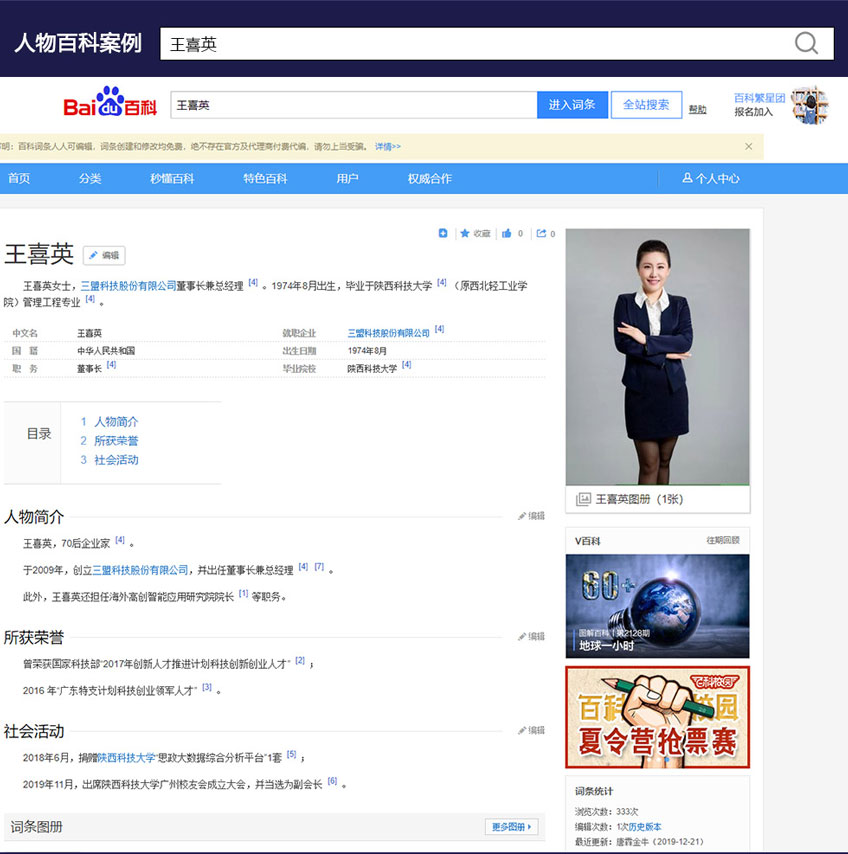Click reference [6] after 副会长
Viewport: 848px width, 854px height.
click(332, 781)
